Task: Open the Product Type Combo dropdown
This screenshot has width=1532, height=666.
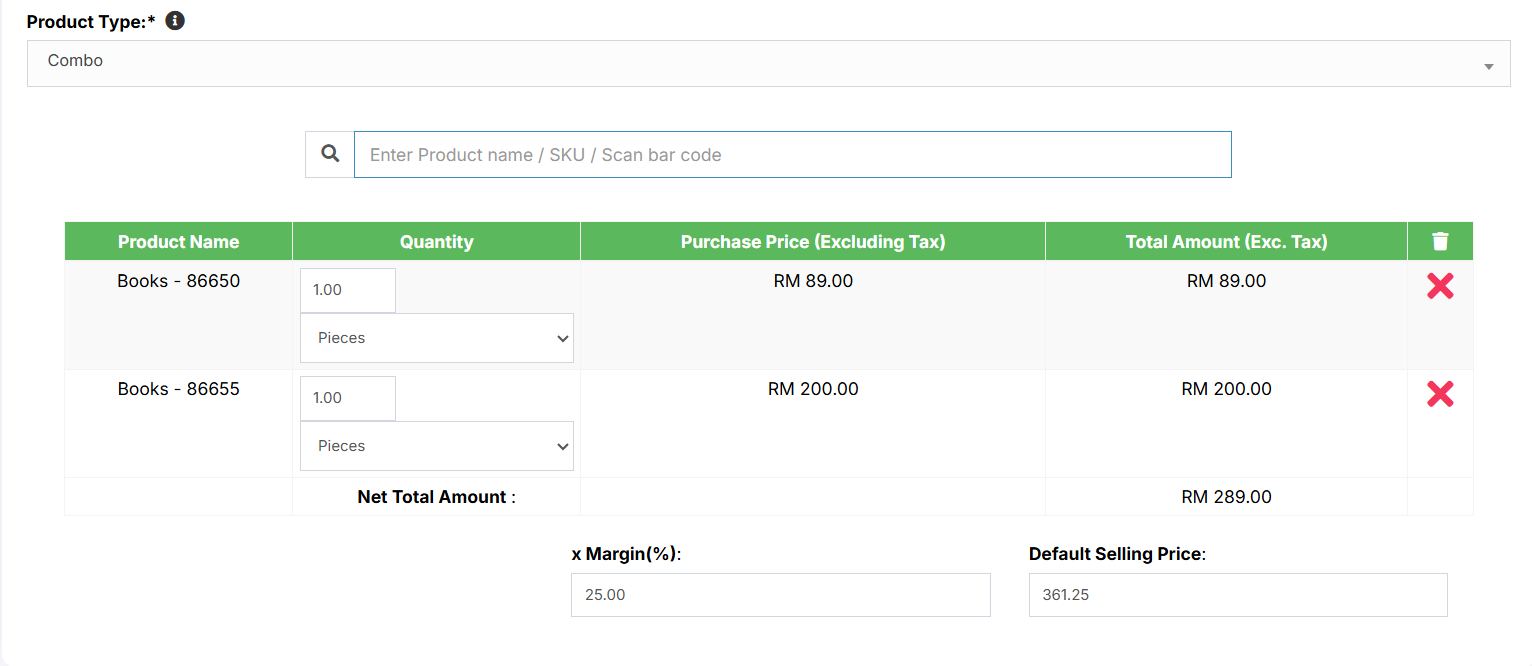Action: [768, 63]
